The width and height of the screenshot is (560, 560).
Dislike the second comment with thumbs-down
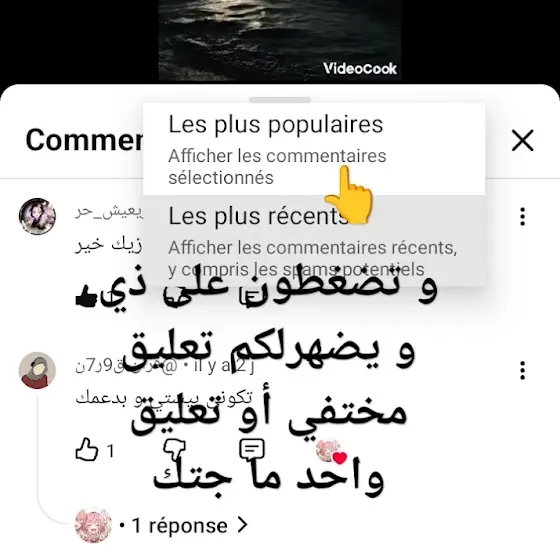[174, 450]
